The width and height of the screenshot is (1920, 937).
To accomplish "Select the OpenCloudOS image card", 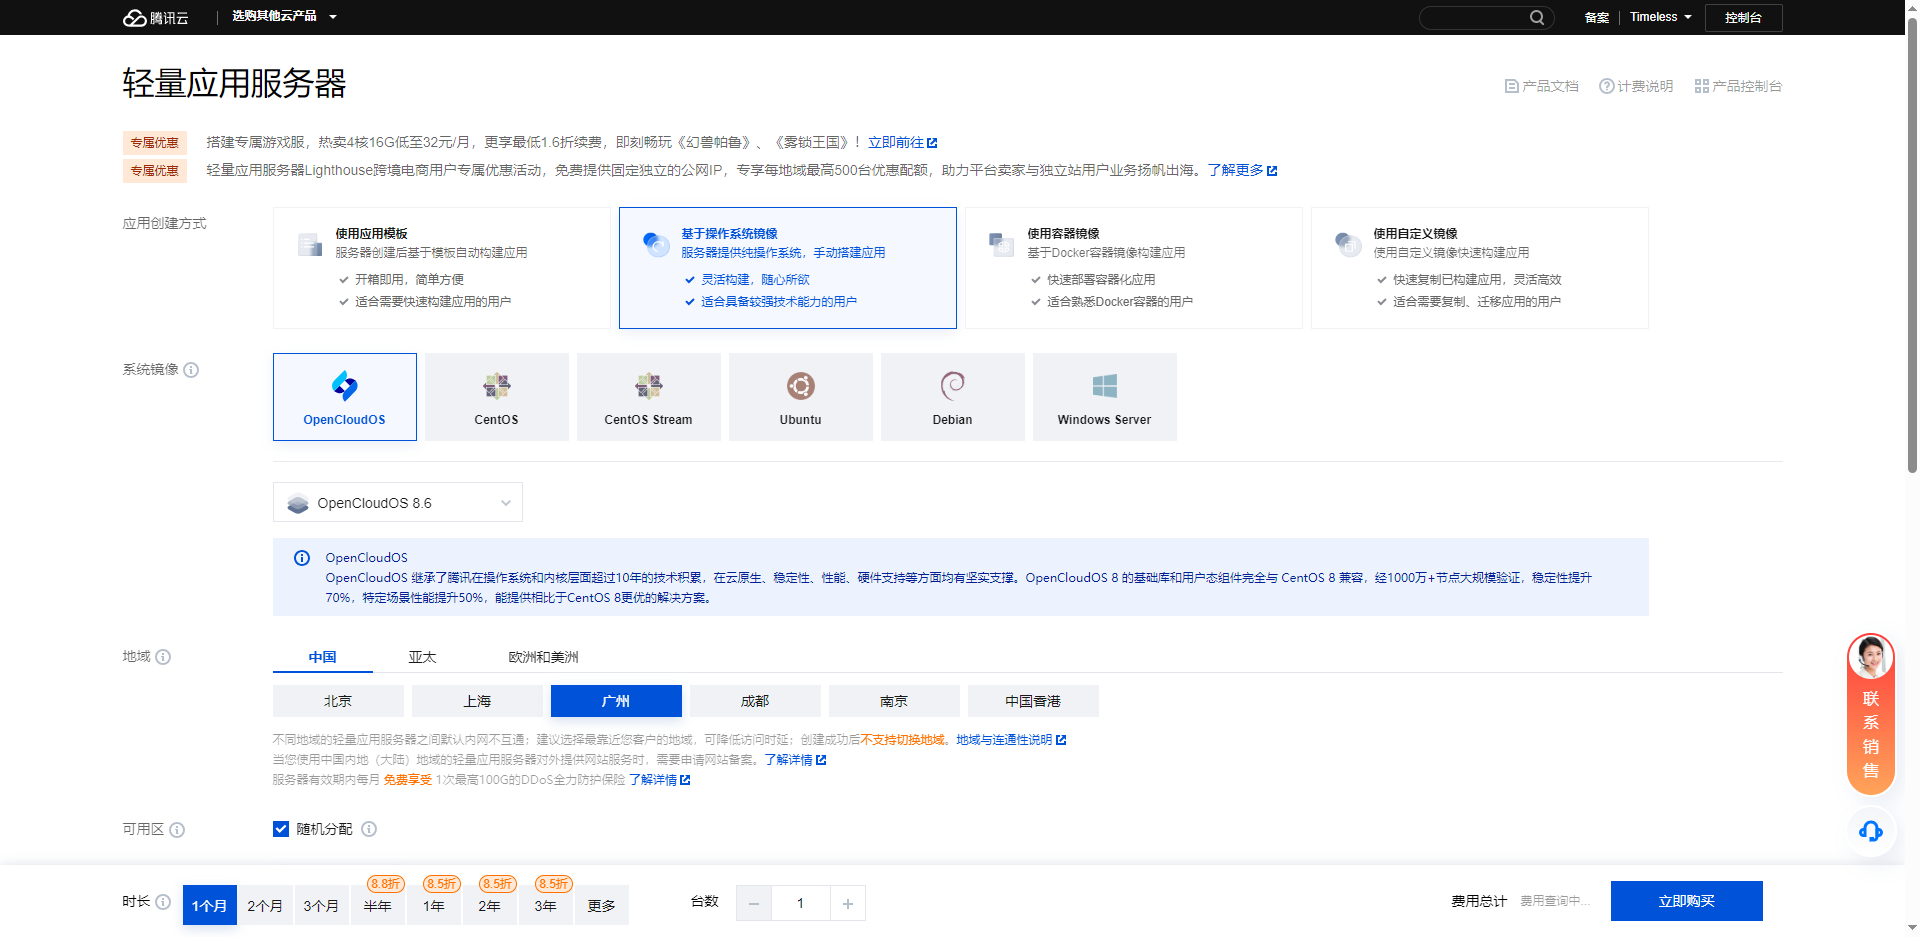I will click(345, 397).
